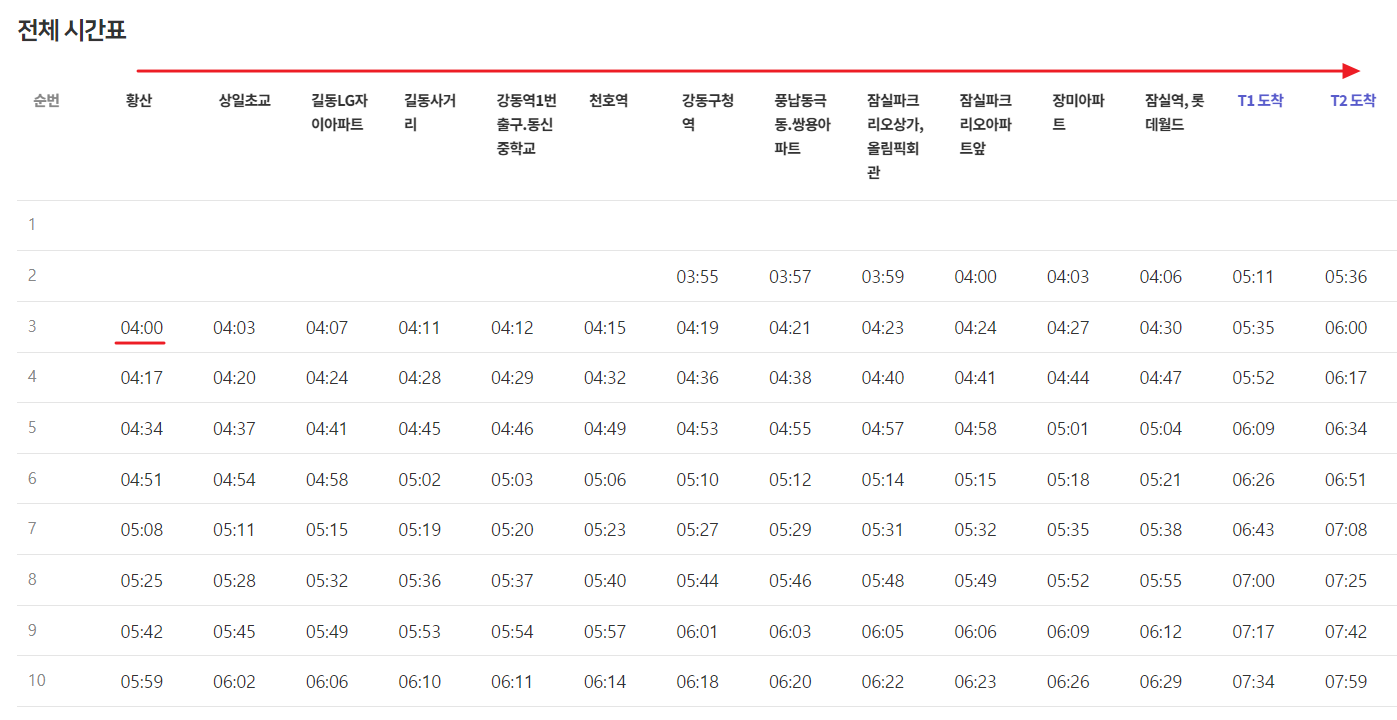Click the 강동역1번출구.동신중학교 column header
The width and height of the screenshot is (1397, 720).
coord(526,125)
